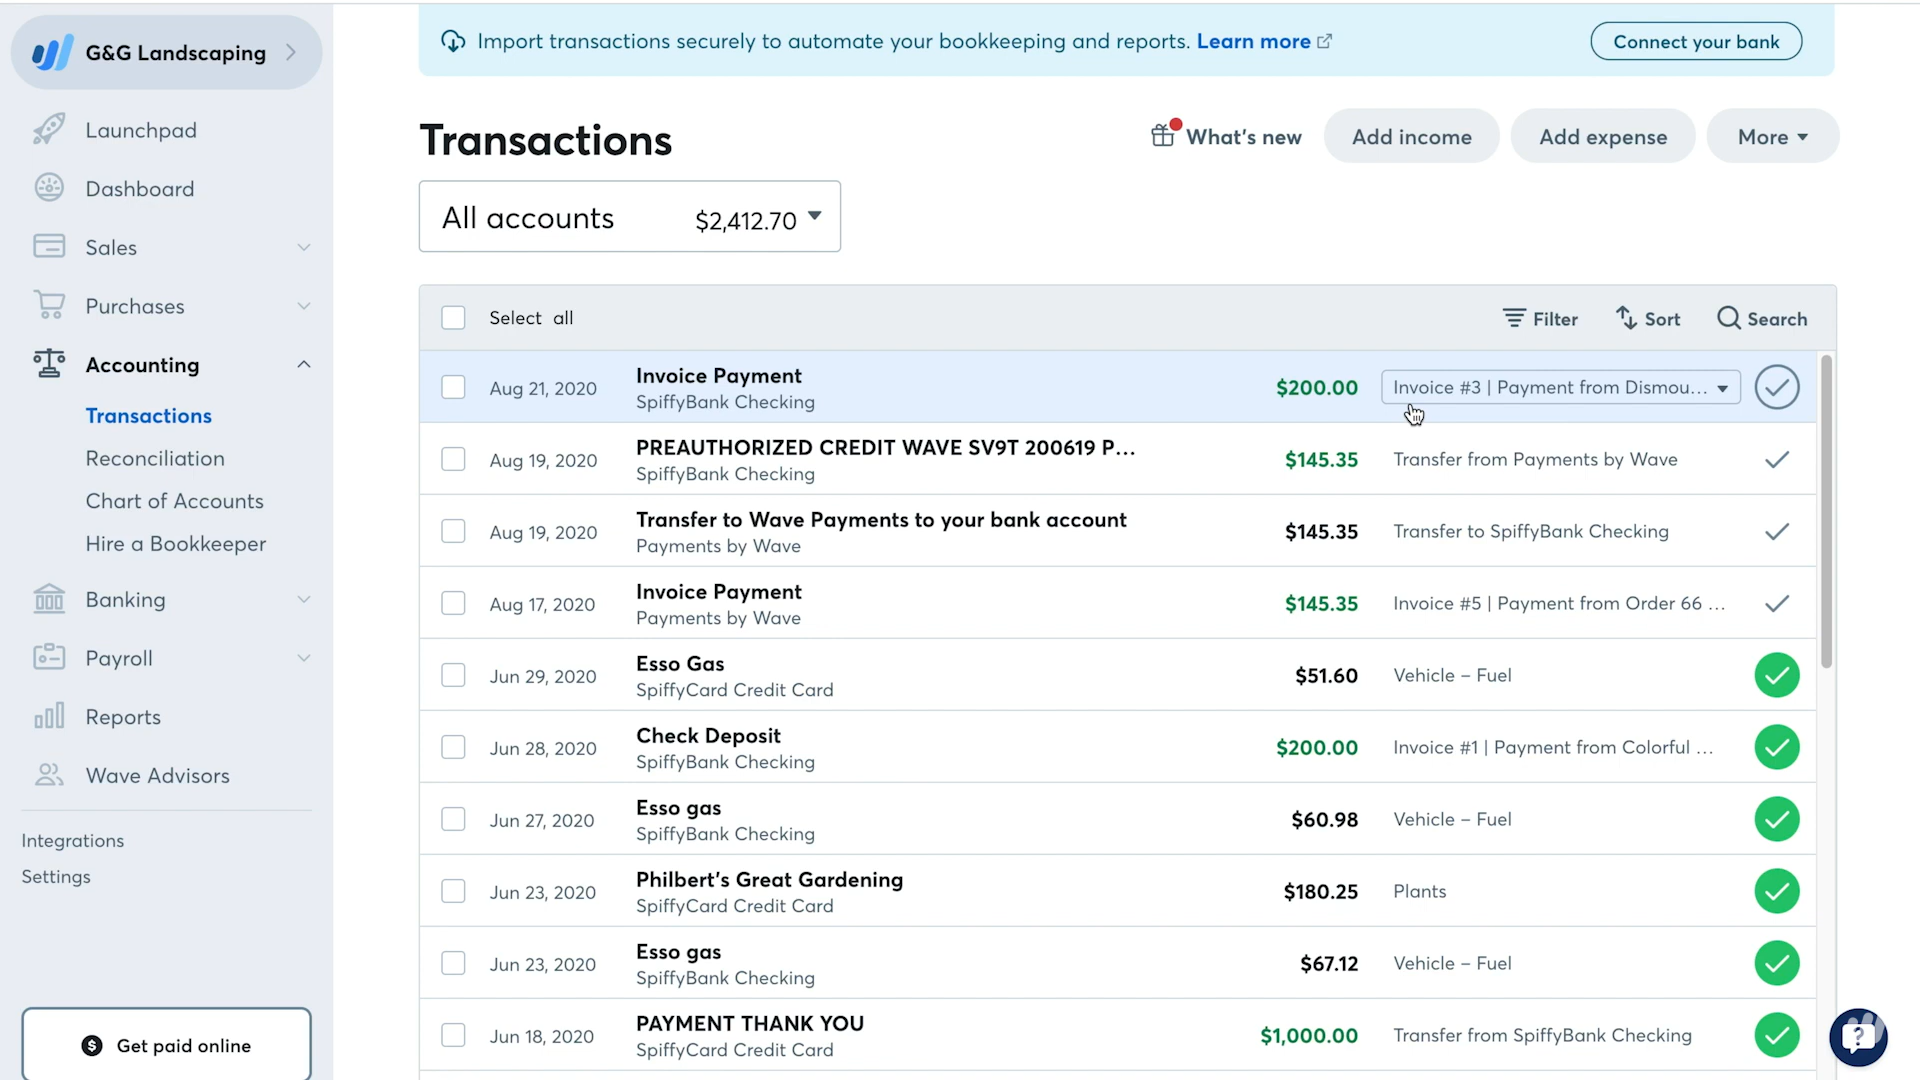Check the Esso Gas transaction checkbox

point(454,676)
